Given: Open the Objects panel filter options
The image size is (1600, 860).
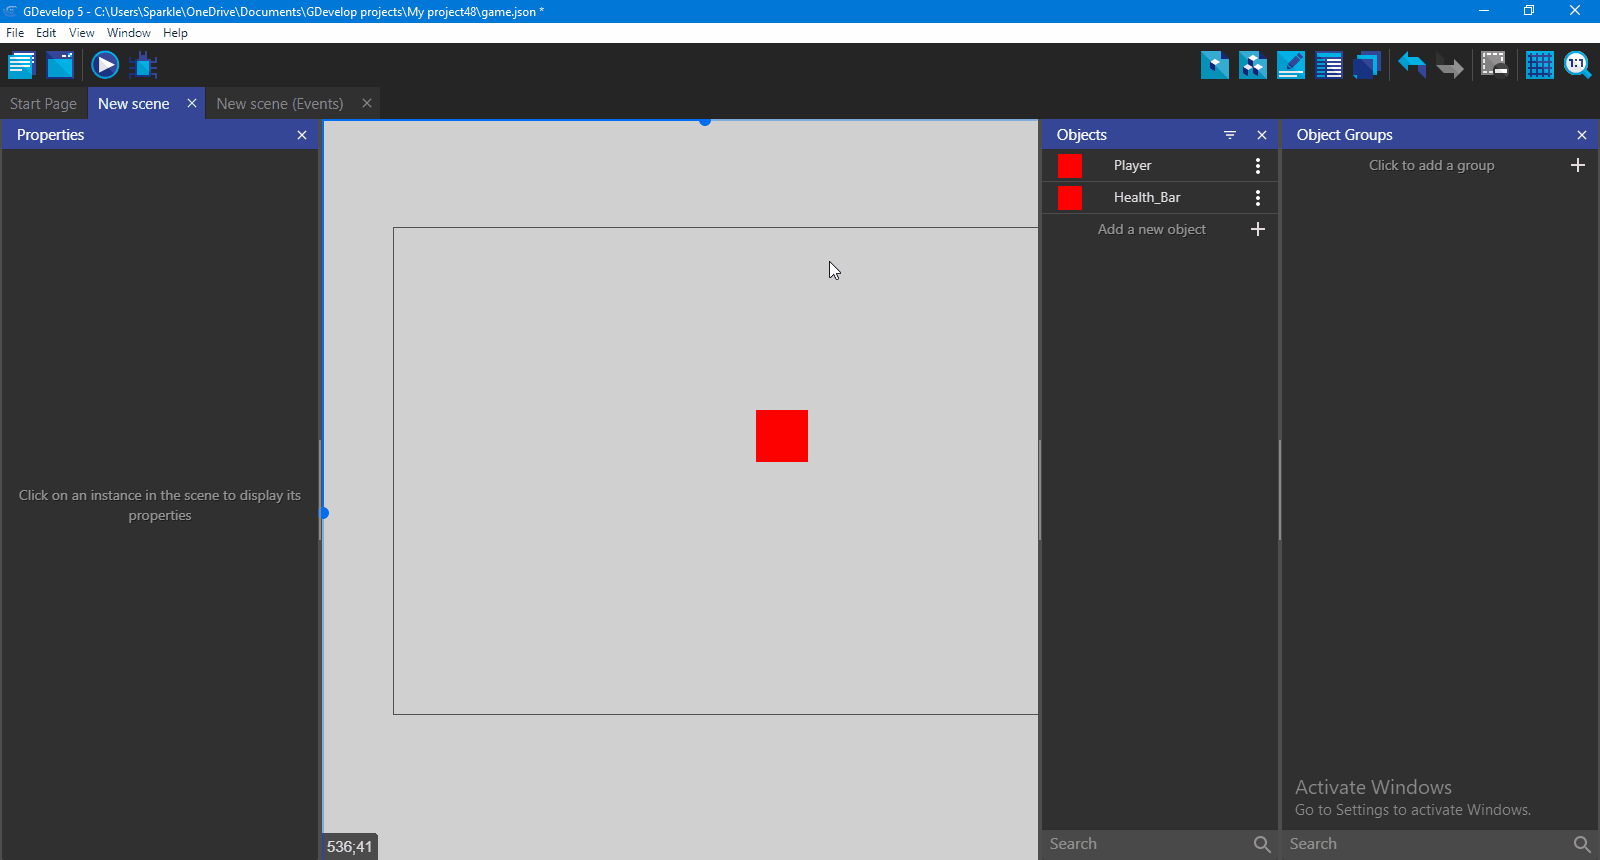Looking at the screenshot, I should (x=1230, y=135).
